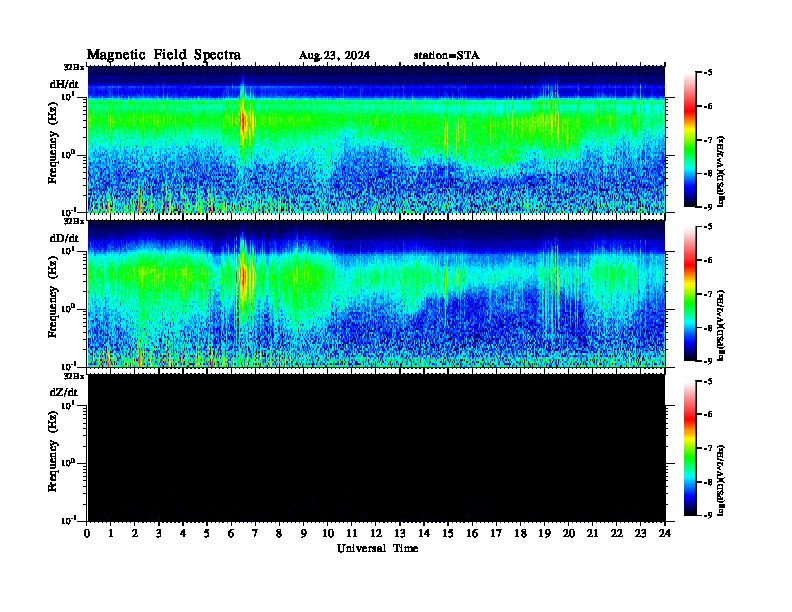Click the '-5' value on the dH/dt colorbar
792x612 pixels.
pos(707,73)
